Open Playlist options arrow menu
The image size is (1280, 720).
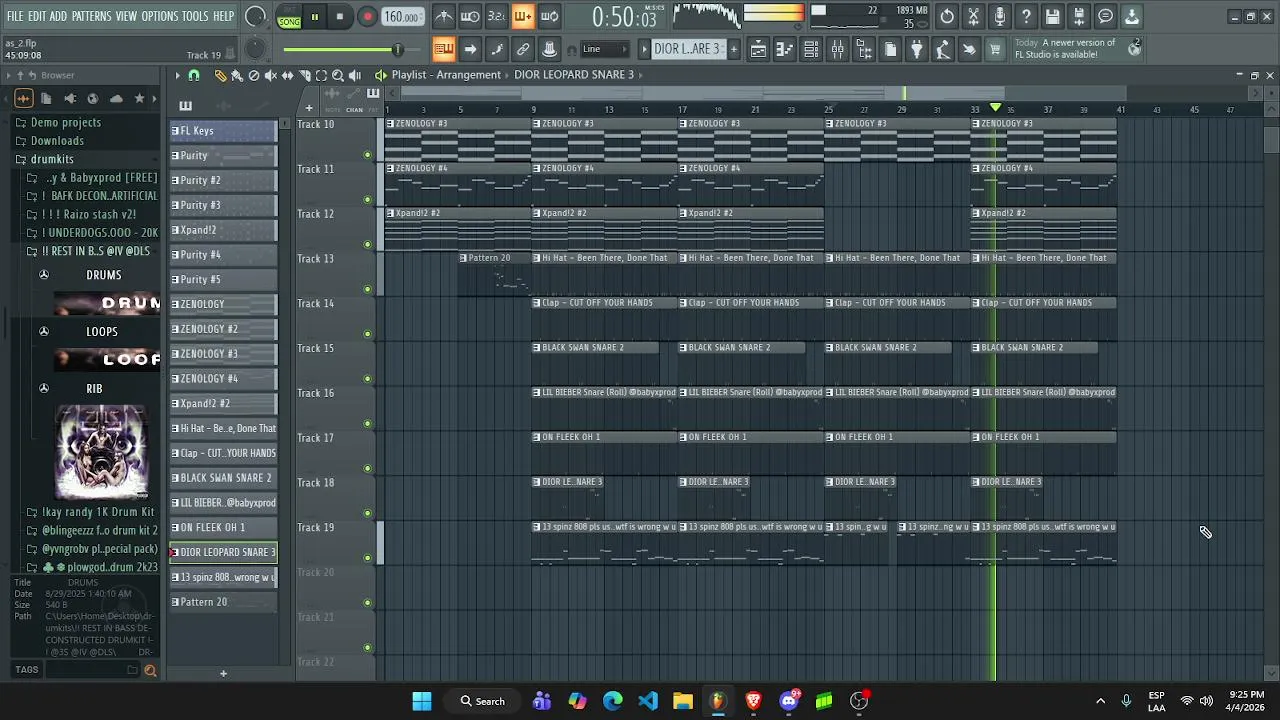coord(177,75)
